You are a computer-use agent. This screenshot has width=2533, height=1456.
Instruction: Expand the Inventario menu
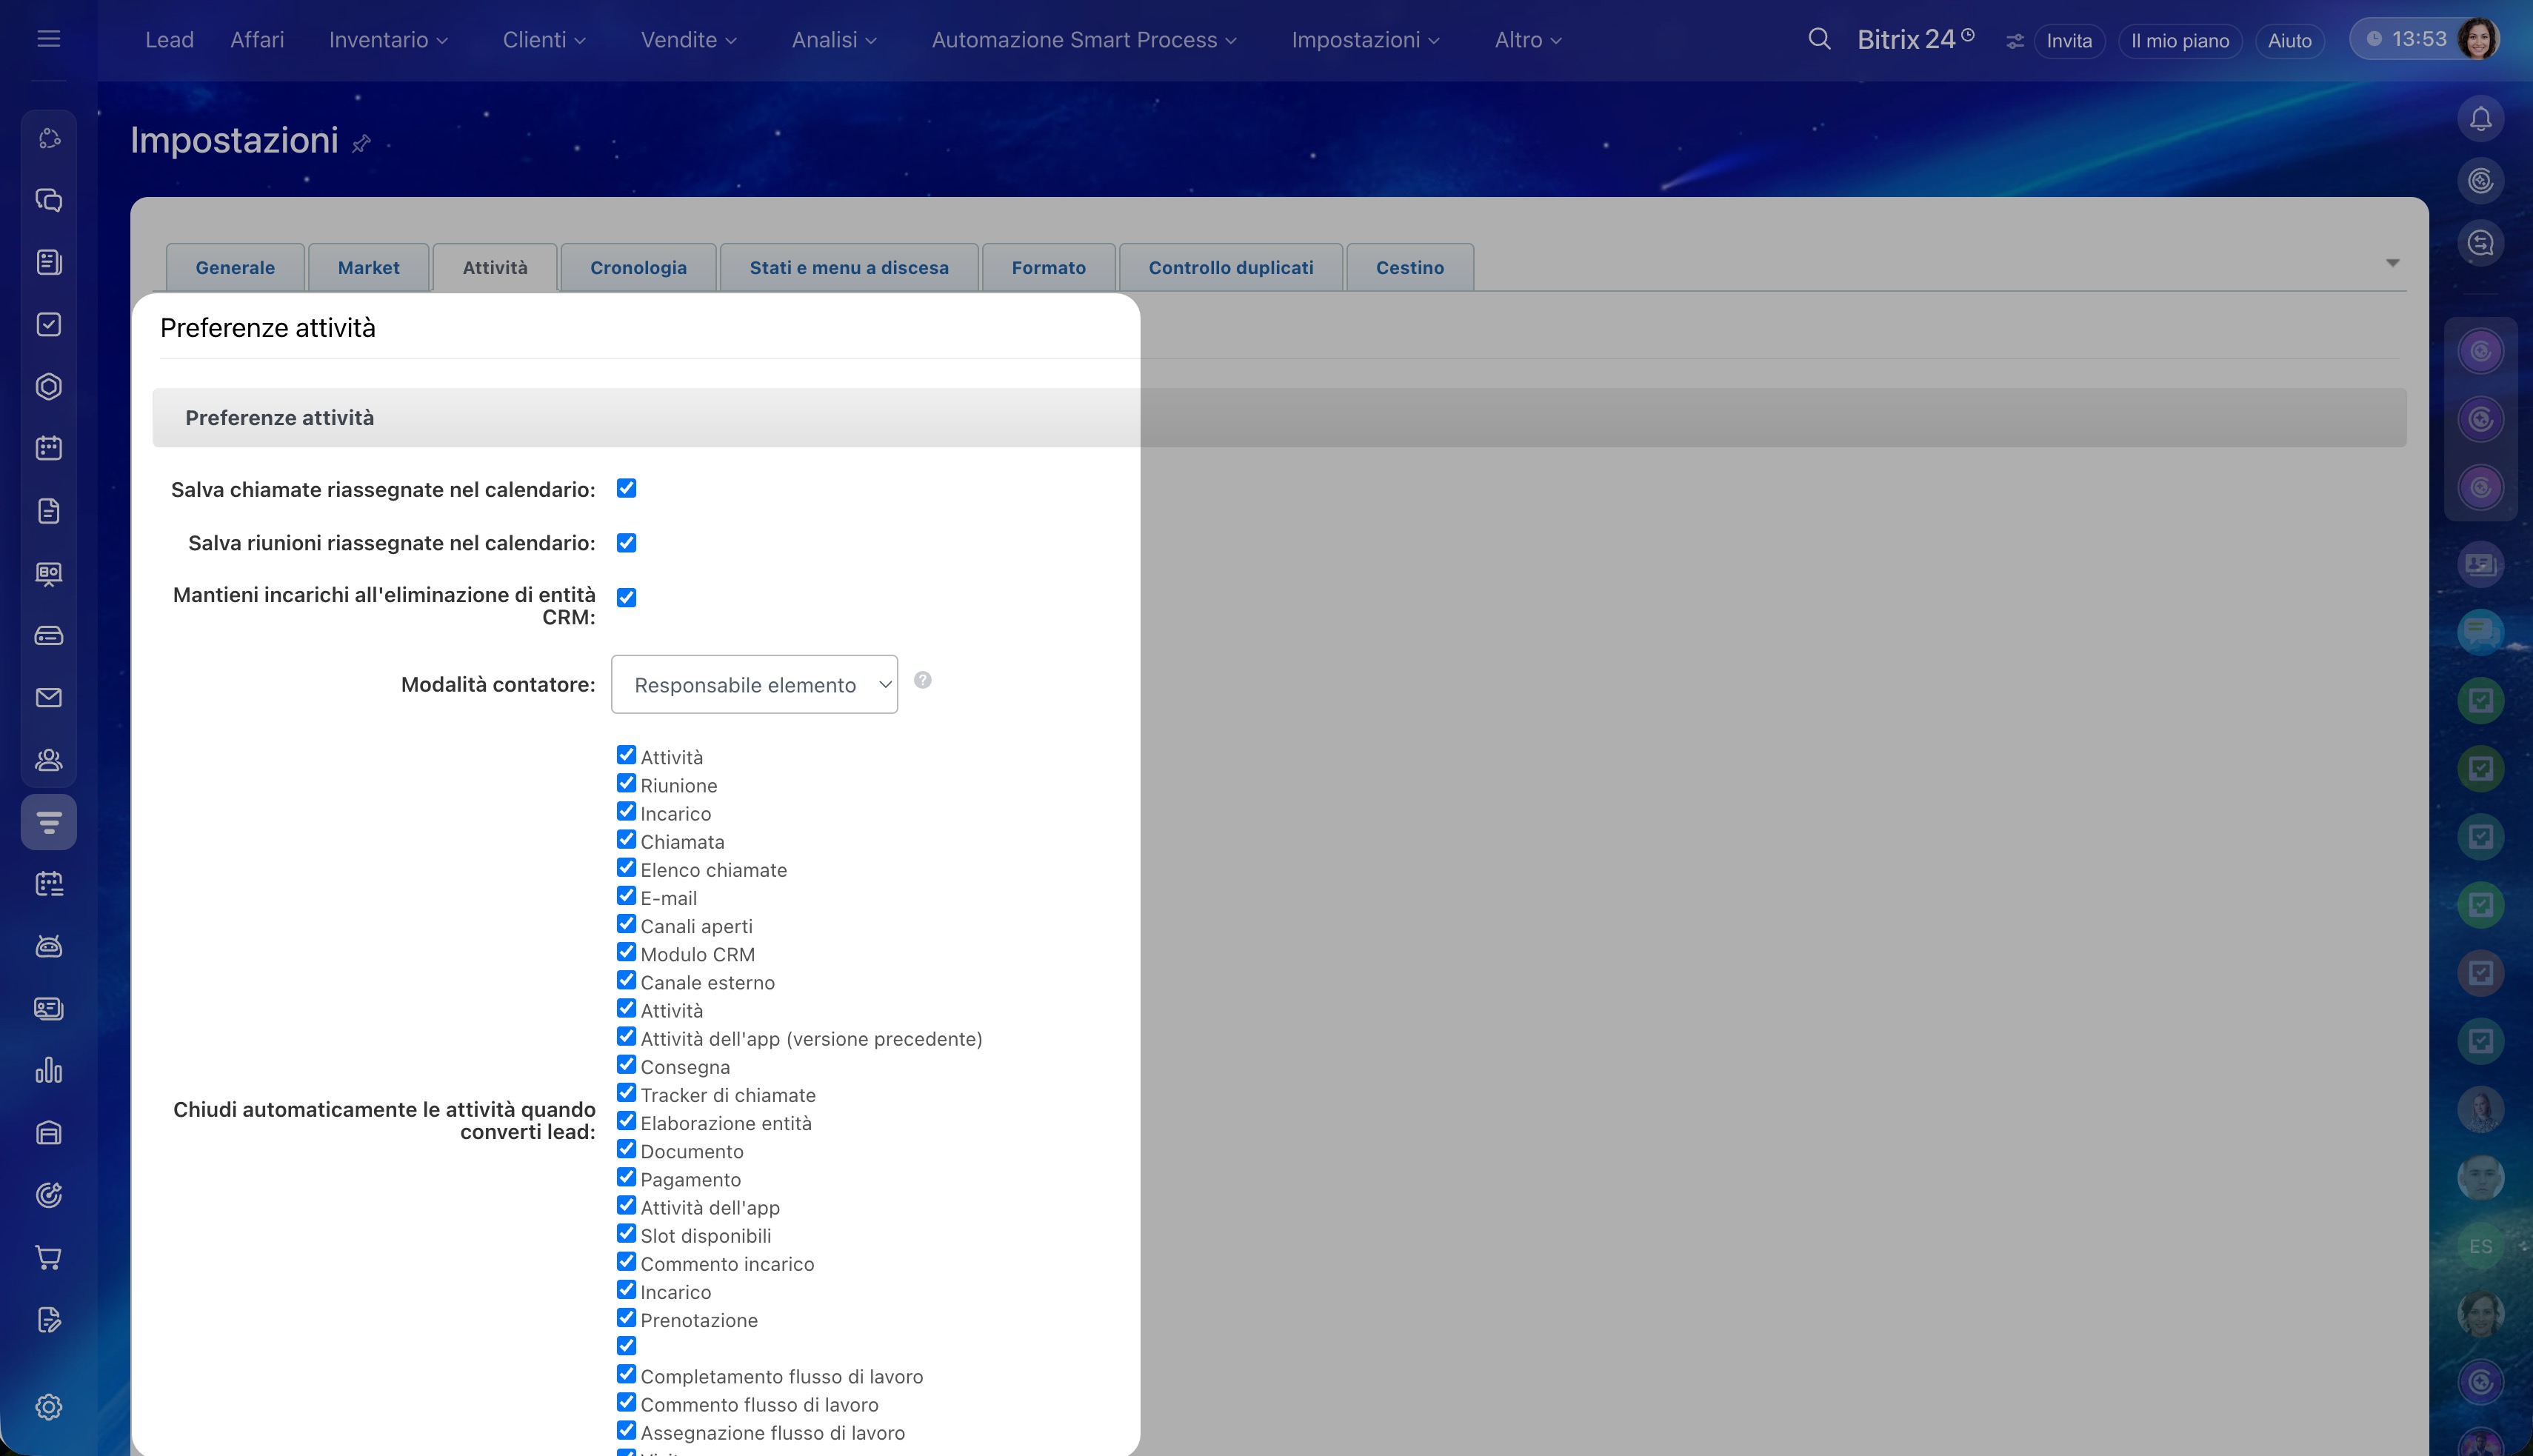[388, 40]
